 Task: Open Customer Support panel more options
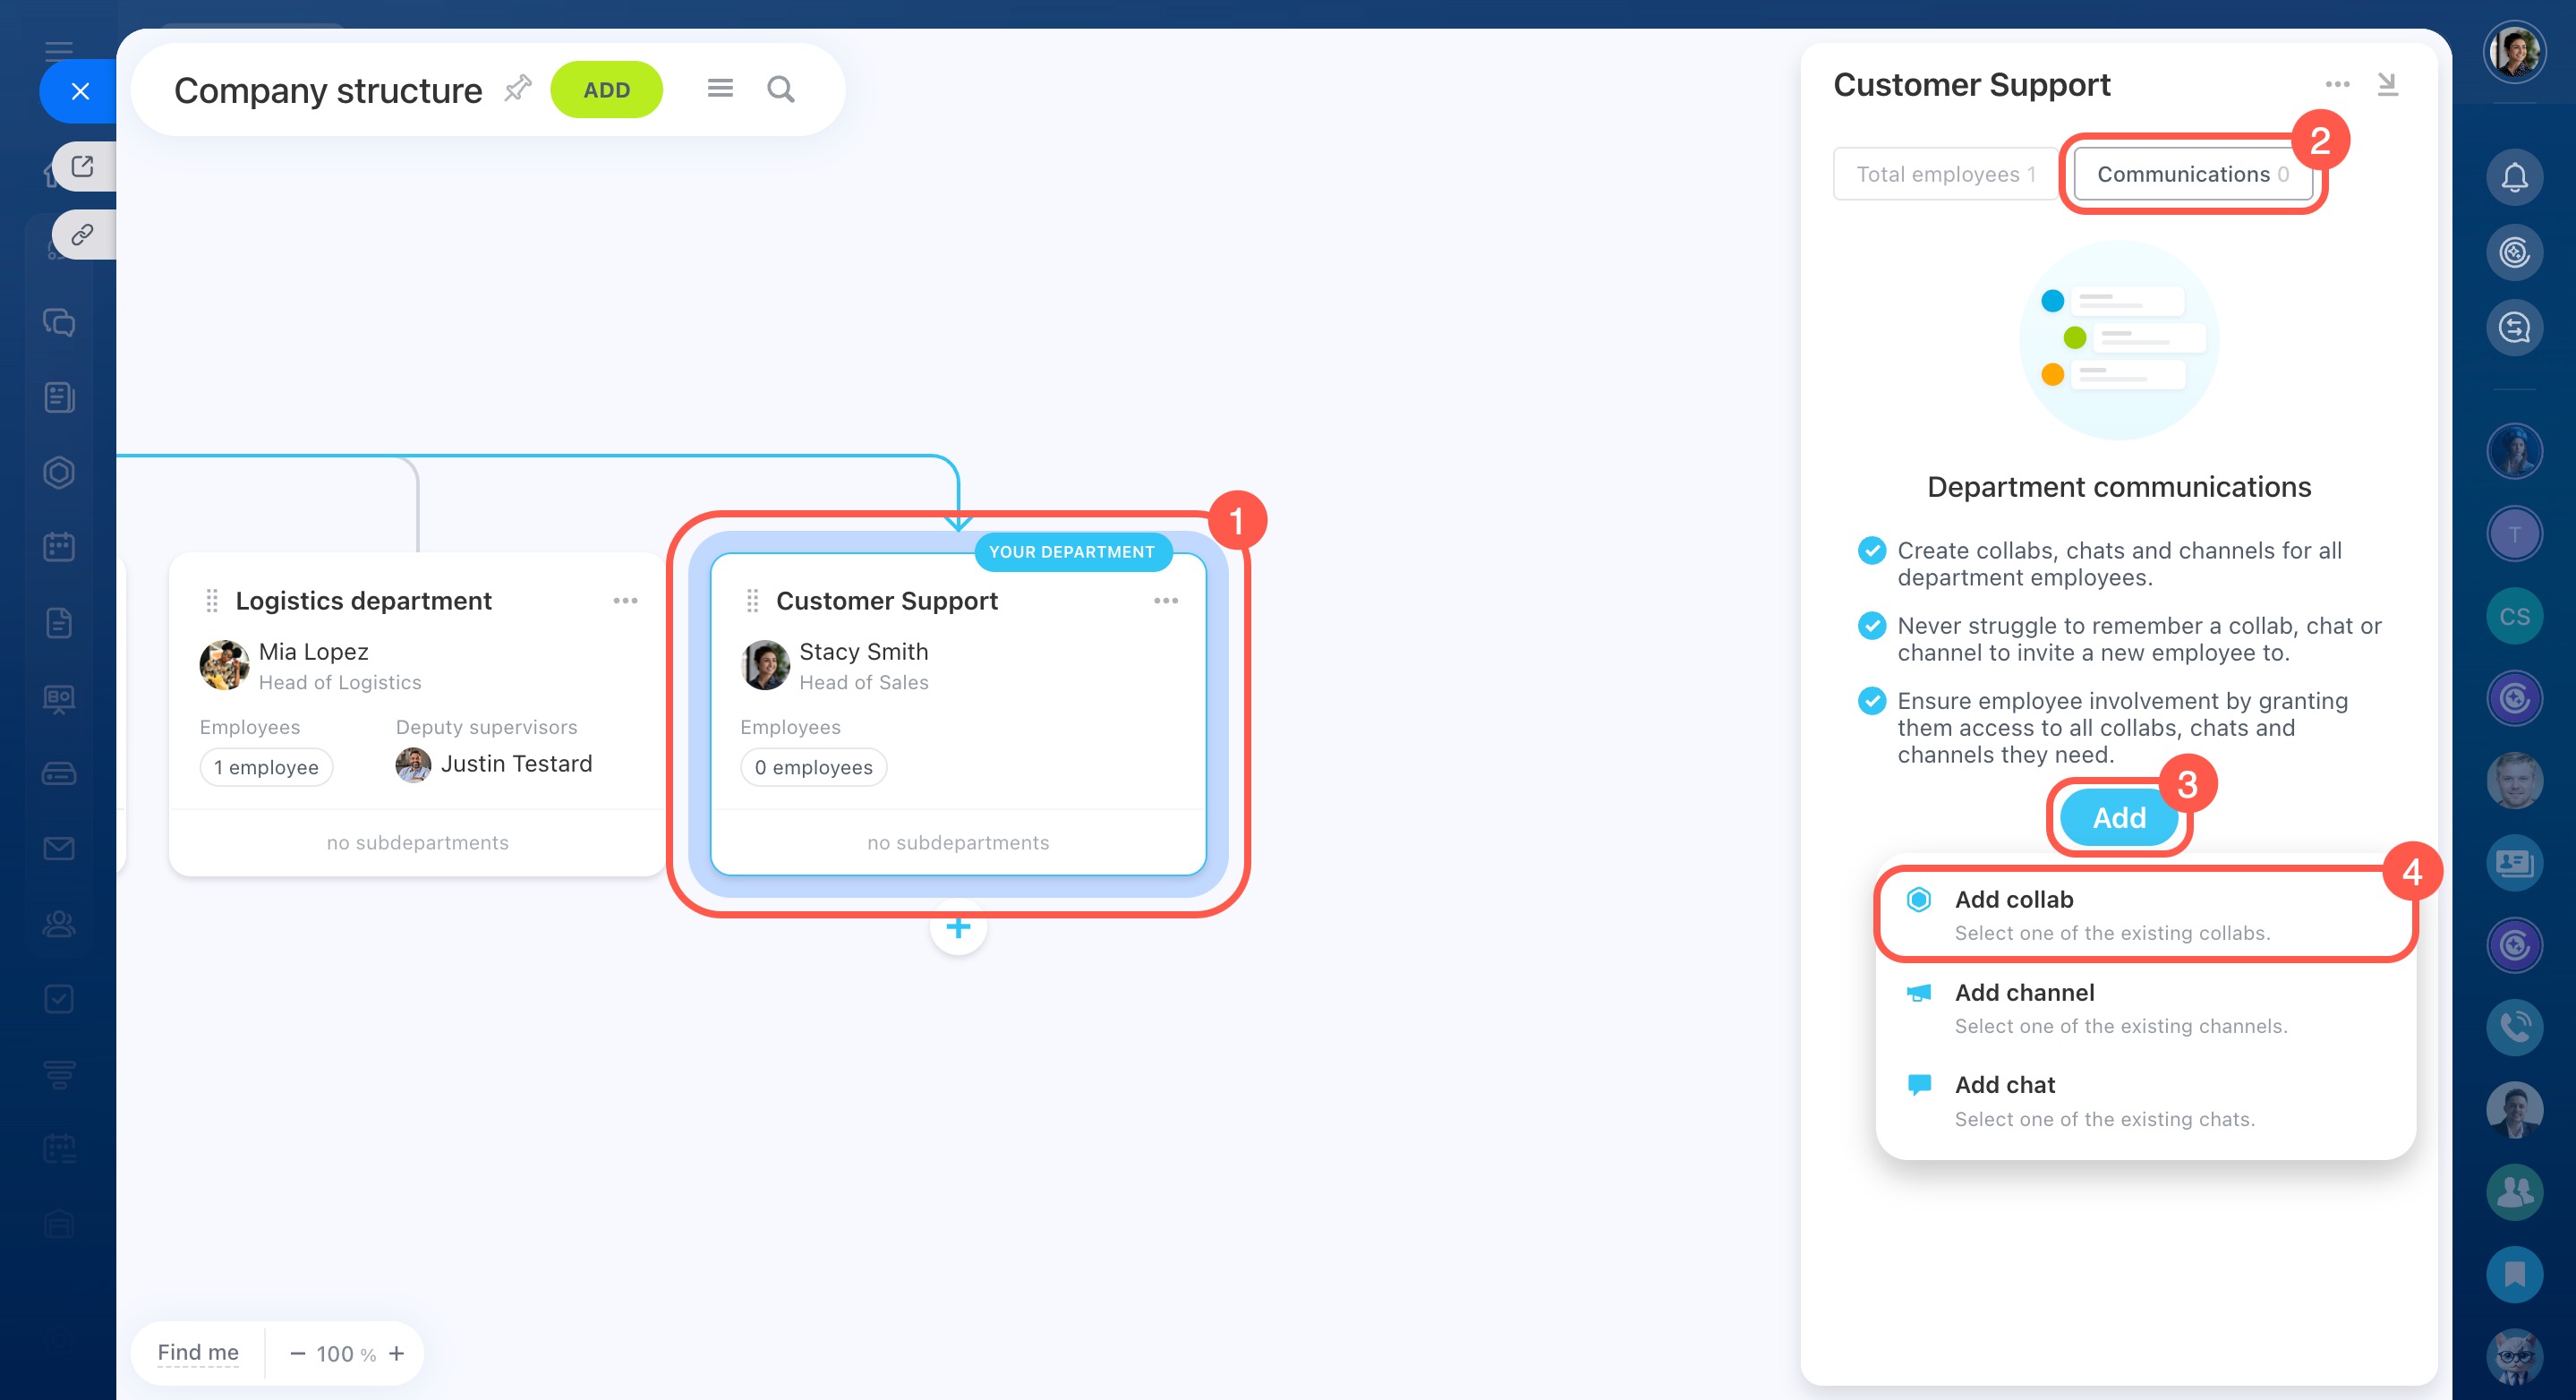click(2337, 84)
